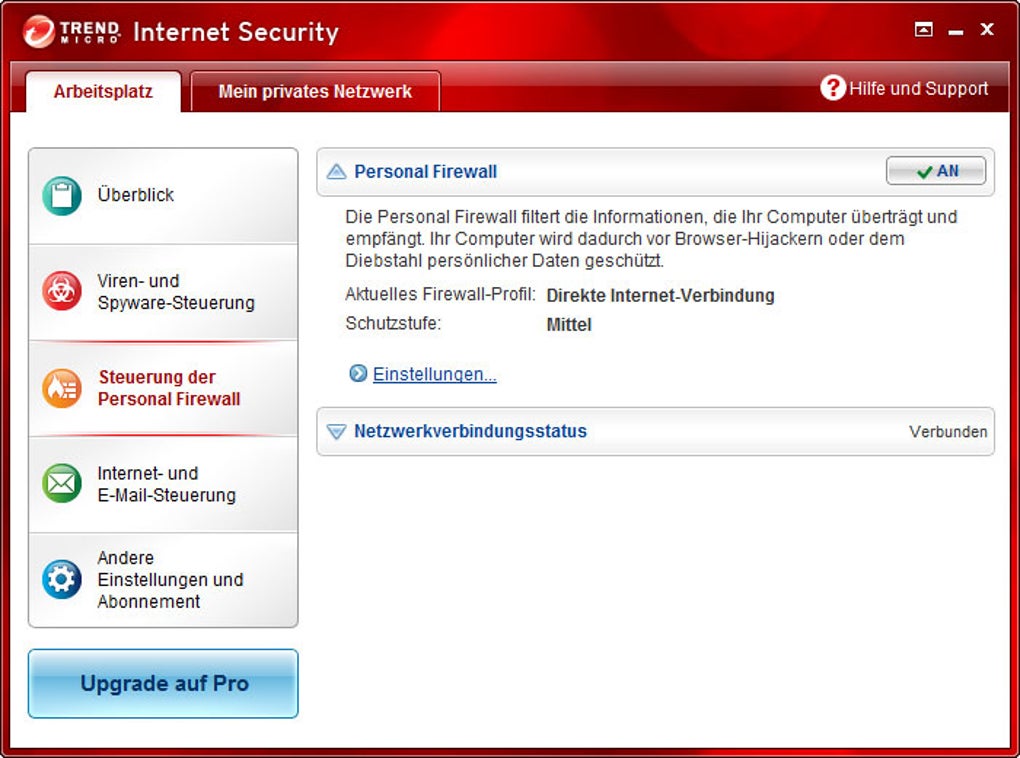Image resolution: width=1020 pixels, height=758 pixels.
Task: Open Hilfe und Support
Action: tap(918, 89)
